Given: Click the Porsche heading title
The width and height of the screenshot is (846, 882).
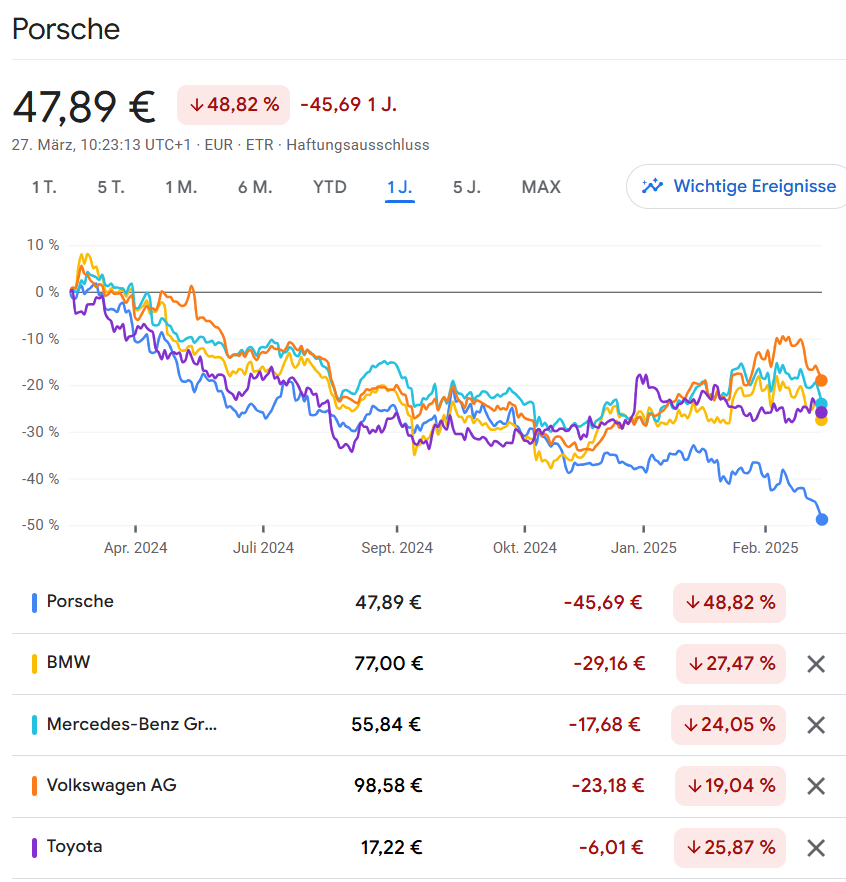Looking at the screenshot, I should [x=66, y=29].
